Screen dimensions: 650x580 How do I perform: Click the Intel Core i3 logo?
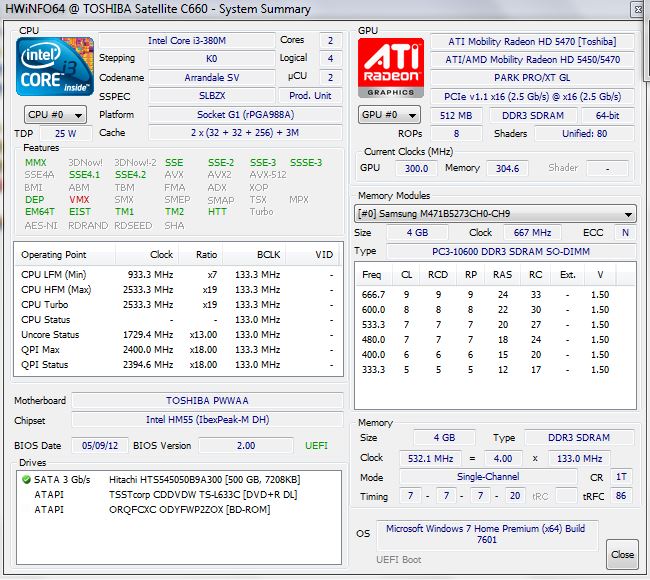[55, 66]
